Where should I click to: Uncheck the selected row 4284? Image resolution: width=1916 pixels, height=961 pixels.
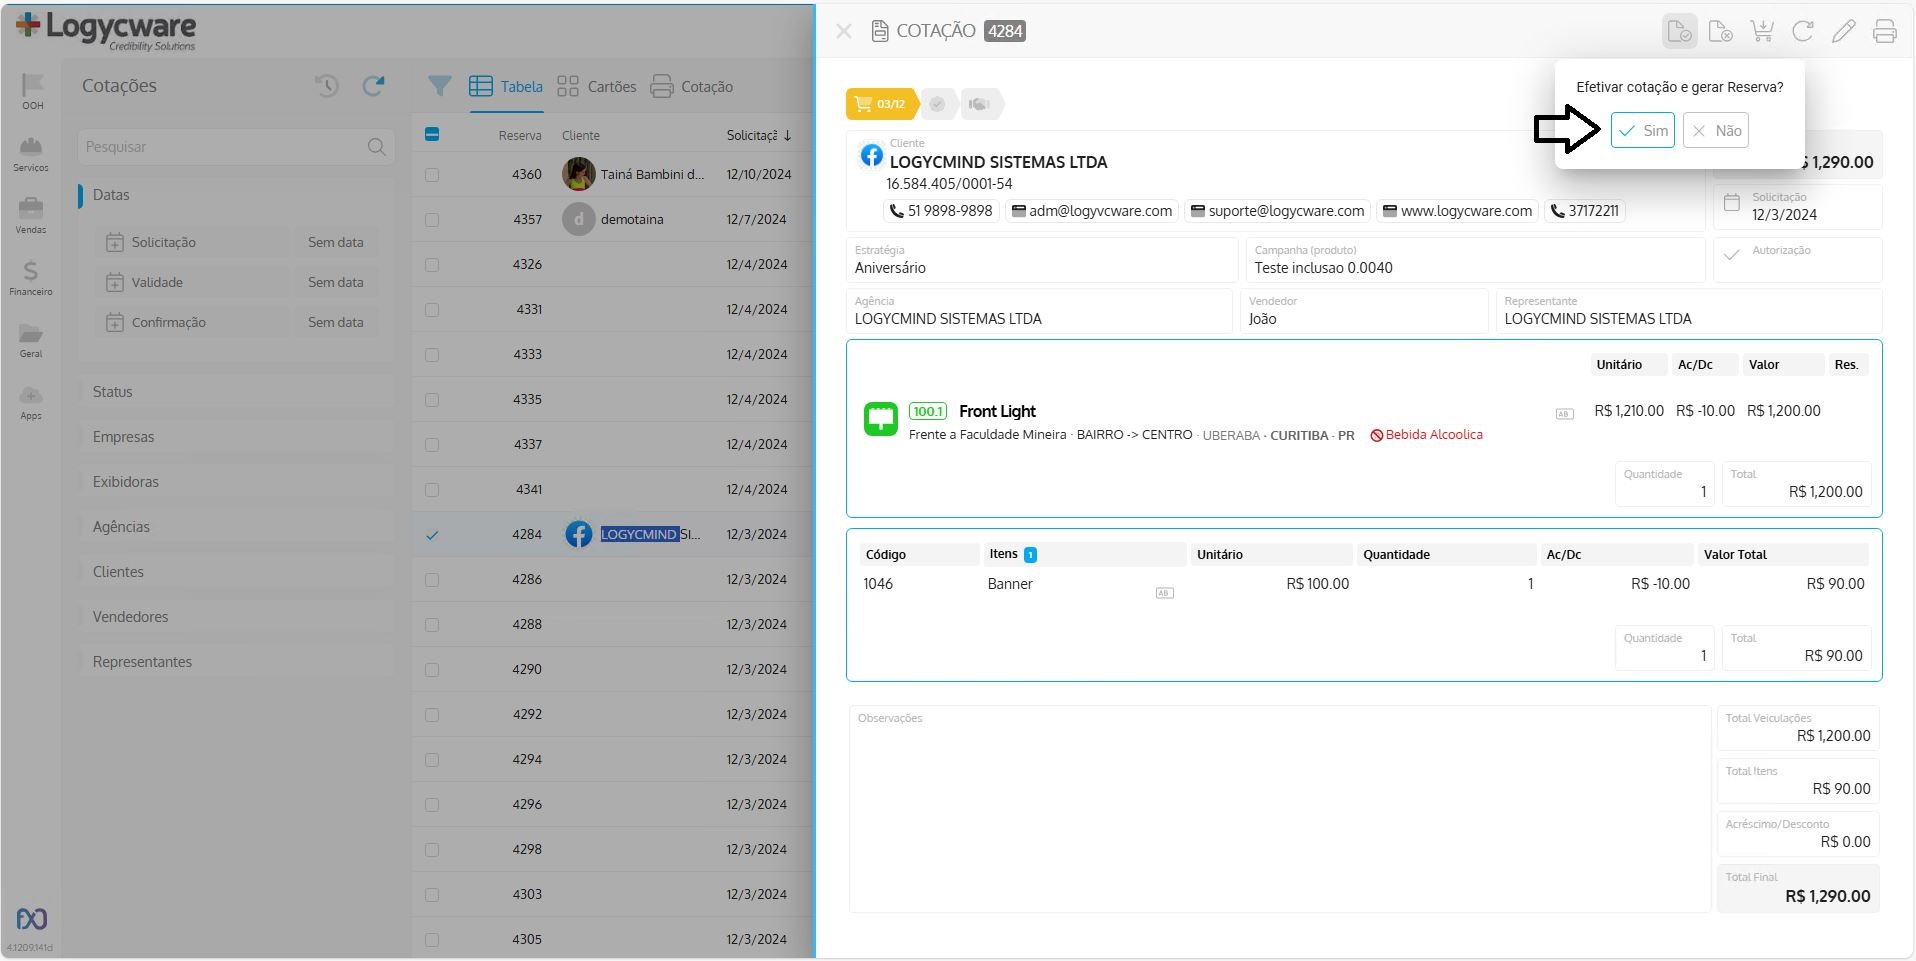[x=432, y=534]
